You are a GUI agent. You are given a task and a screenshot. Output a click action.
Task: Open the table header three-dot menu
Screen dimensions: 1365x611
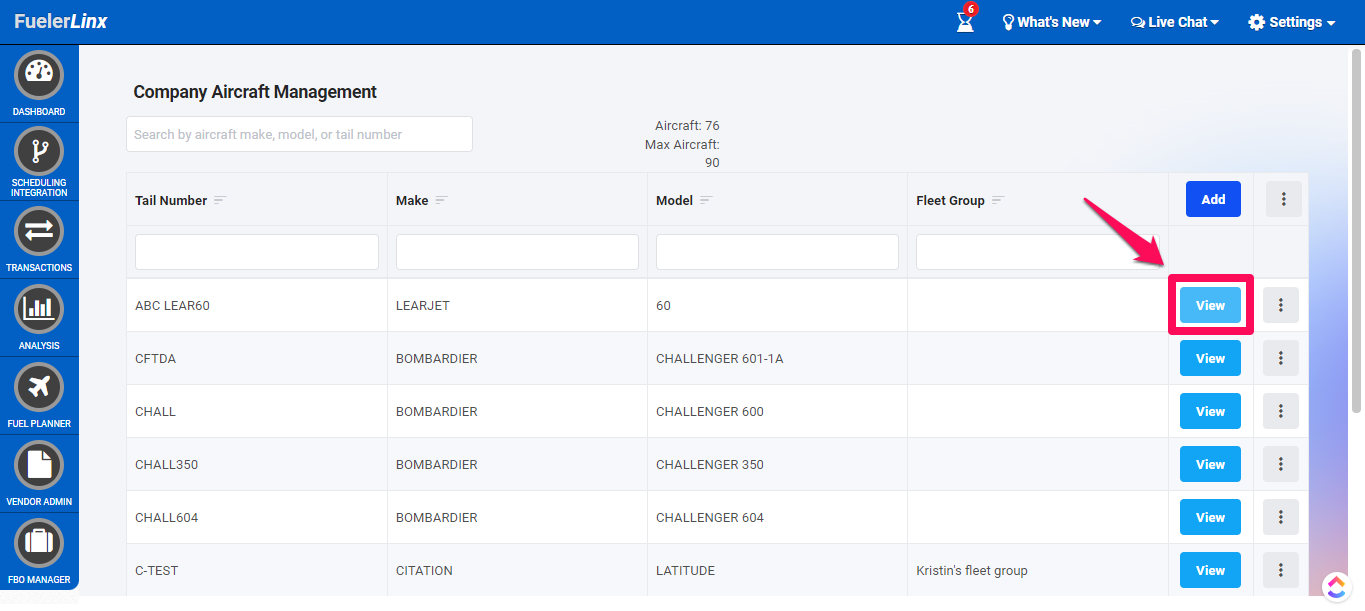point(1284,199)
